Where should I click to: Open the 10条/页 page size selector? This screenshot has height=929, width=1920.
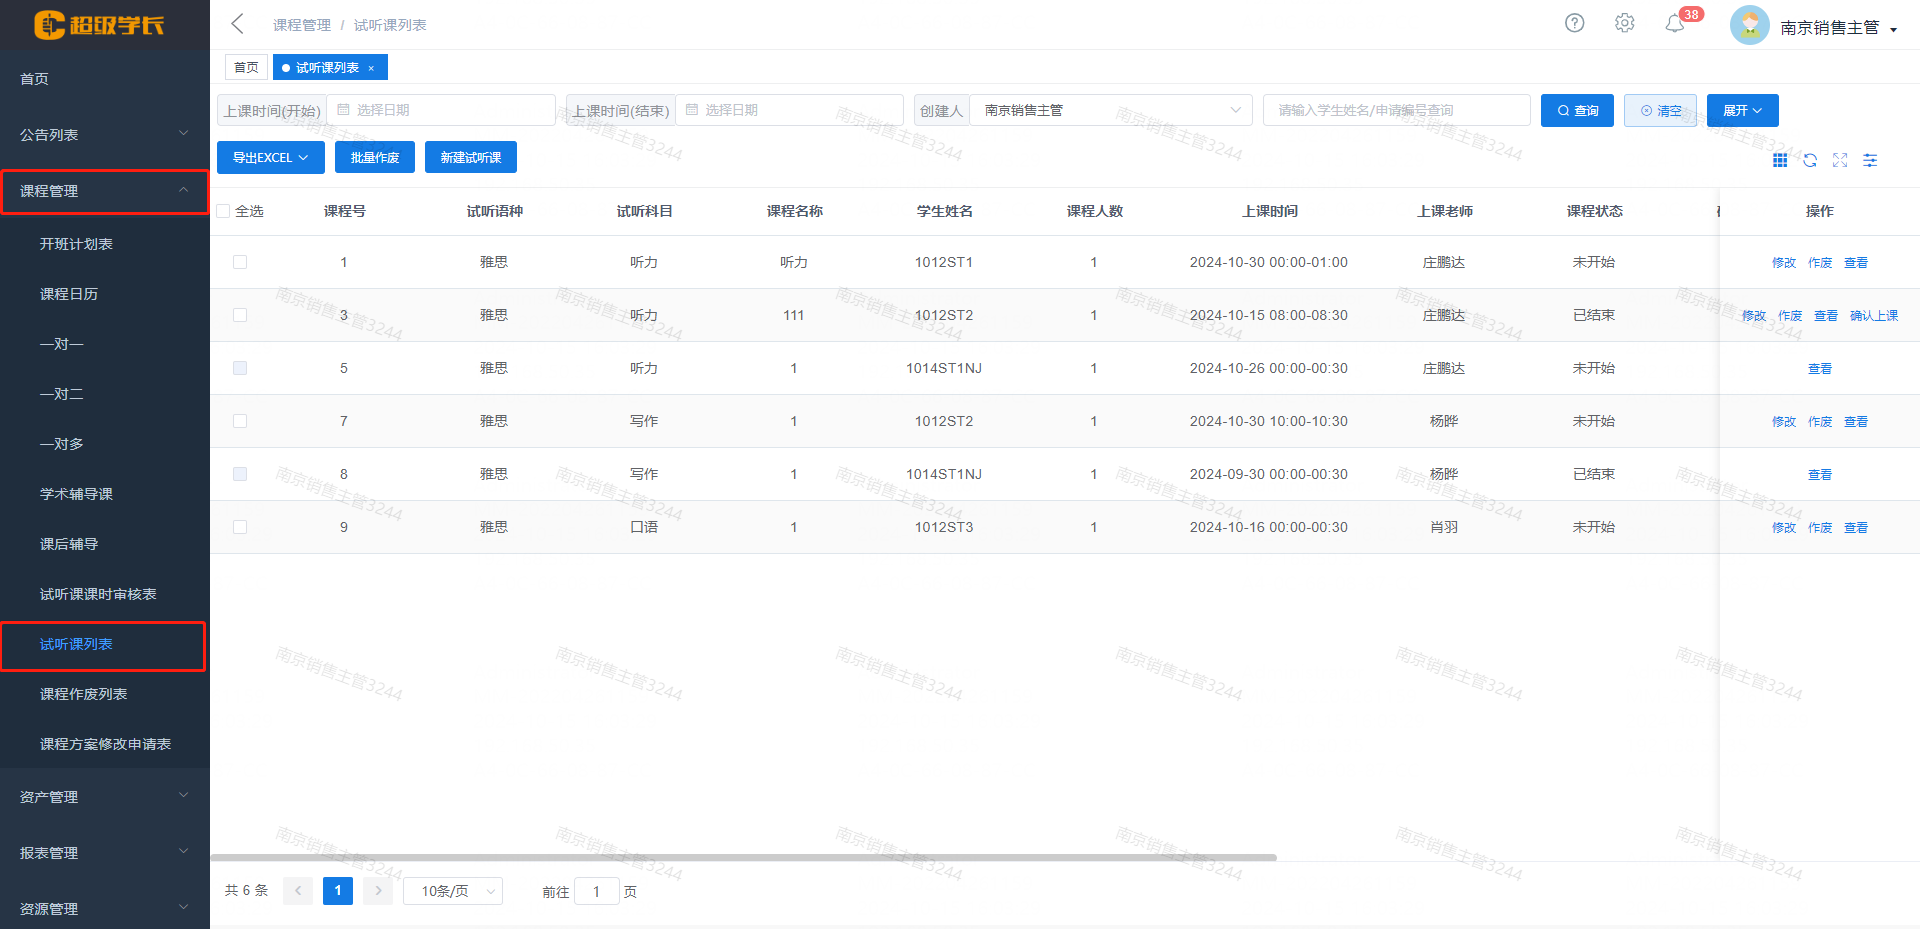[x=452, y=891]
